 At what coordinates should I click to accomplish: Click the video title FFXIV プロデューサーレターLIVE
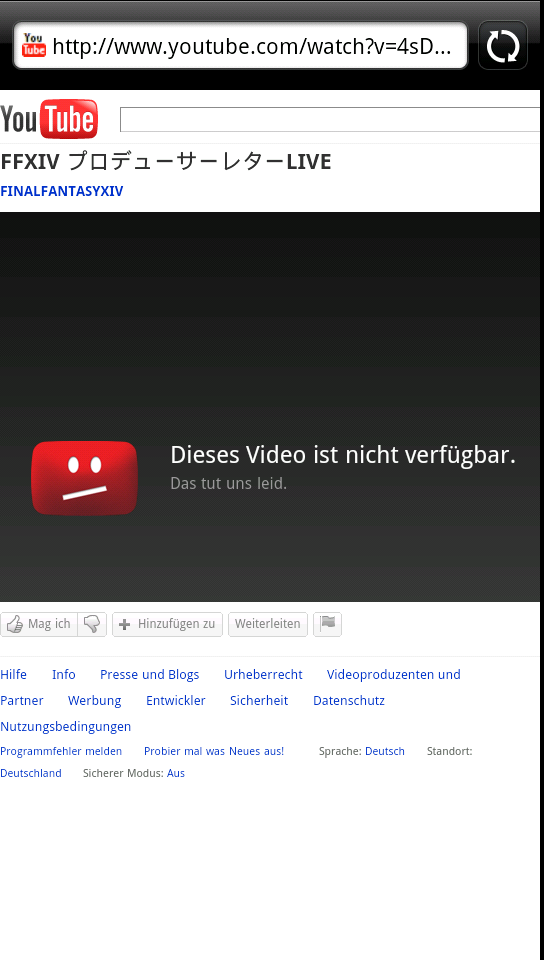(x=166, y=162)
